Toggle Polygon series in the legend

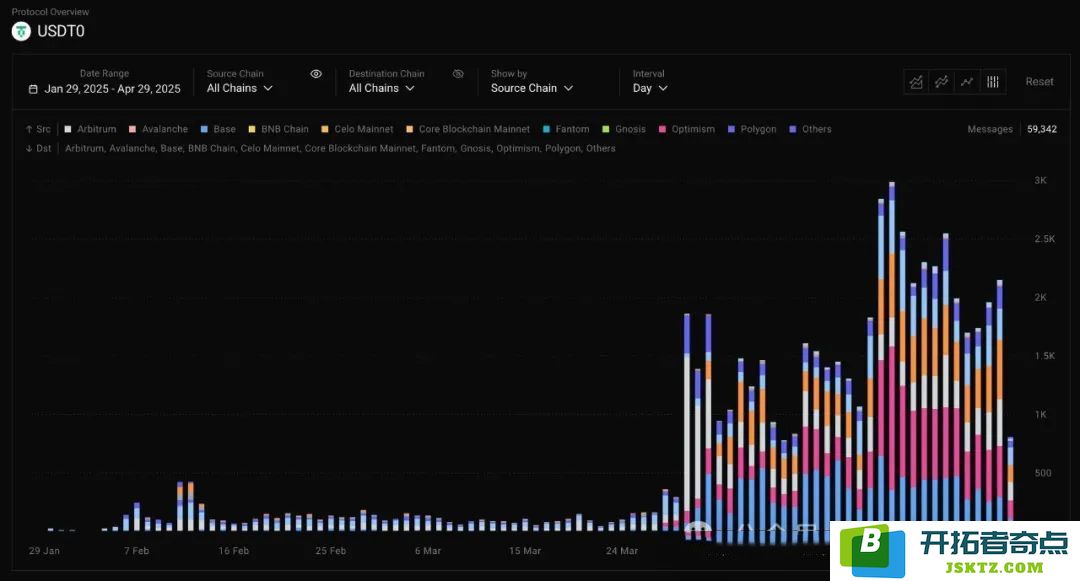coord(752,129)
